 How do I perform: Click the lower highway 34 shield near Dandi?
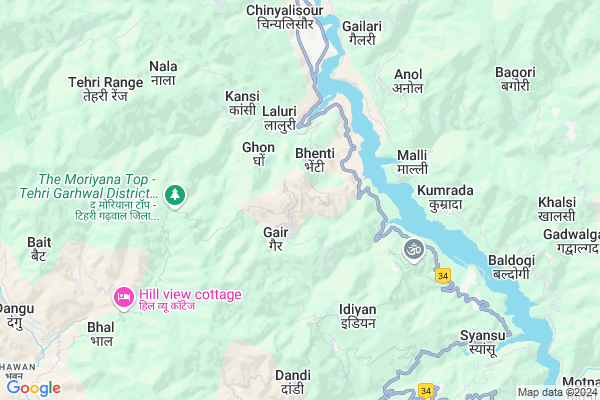pyautogui.click(x=426, y=390)
